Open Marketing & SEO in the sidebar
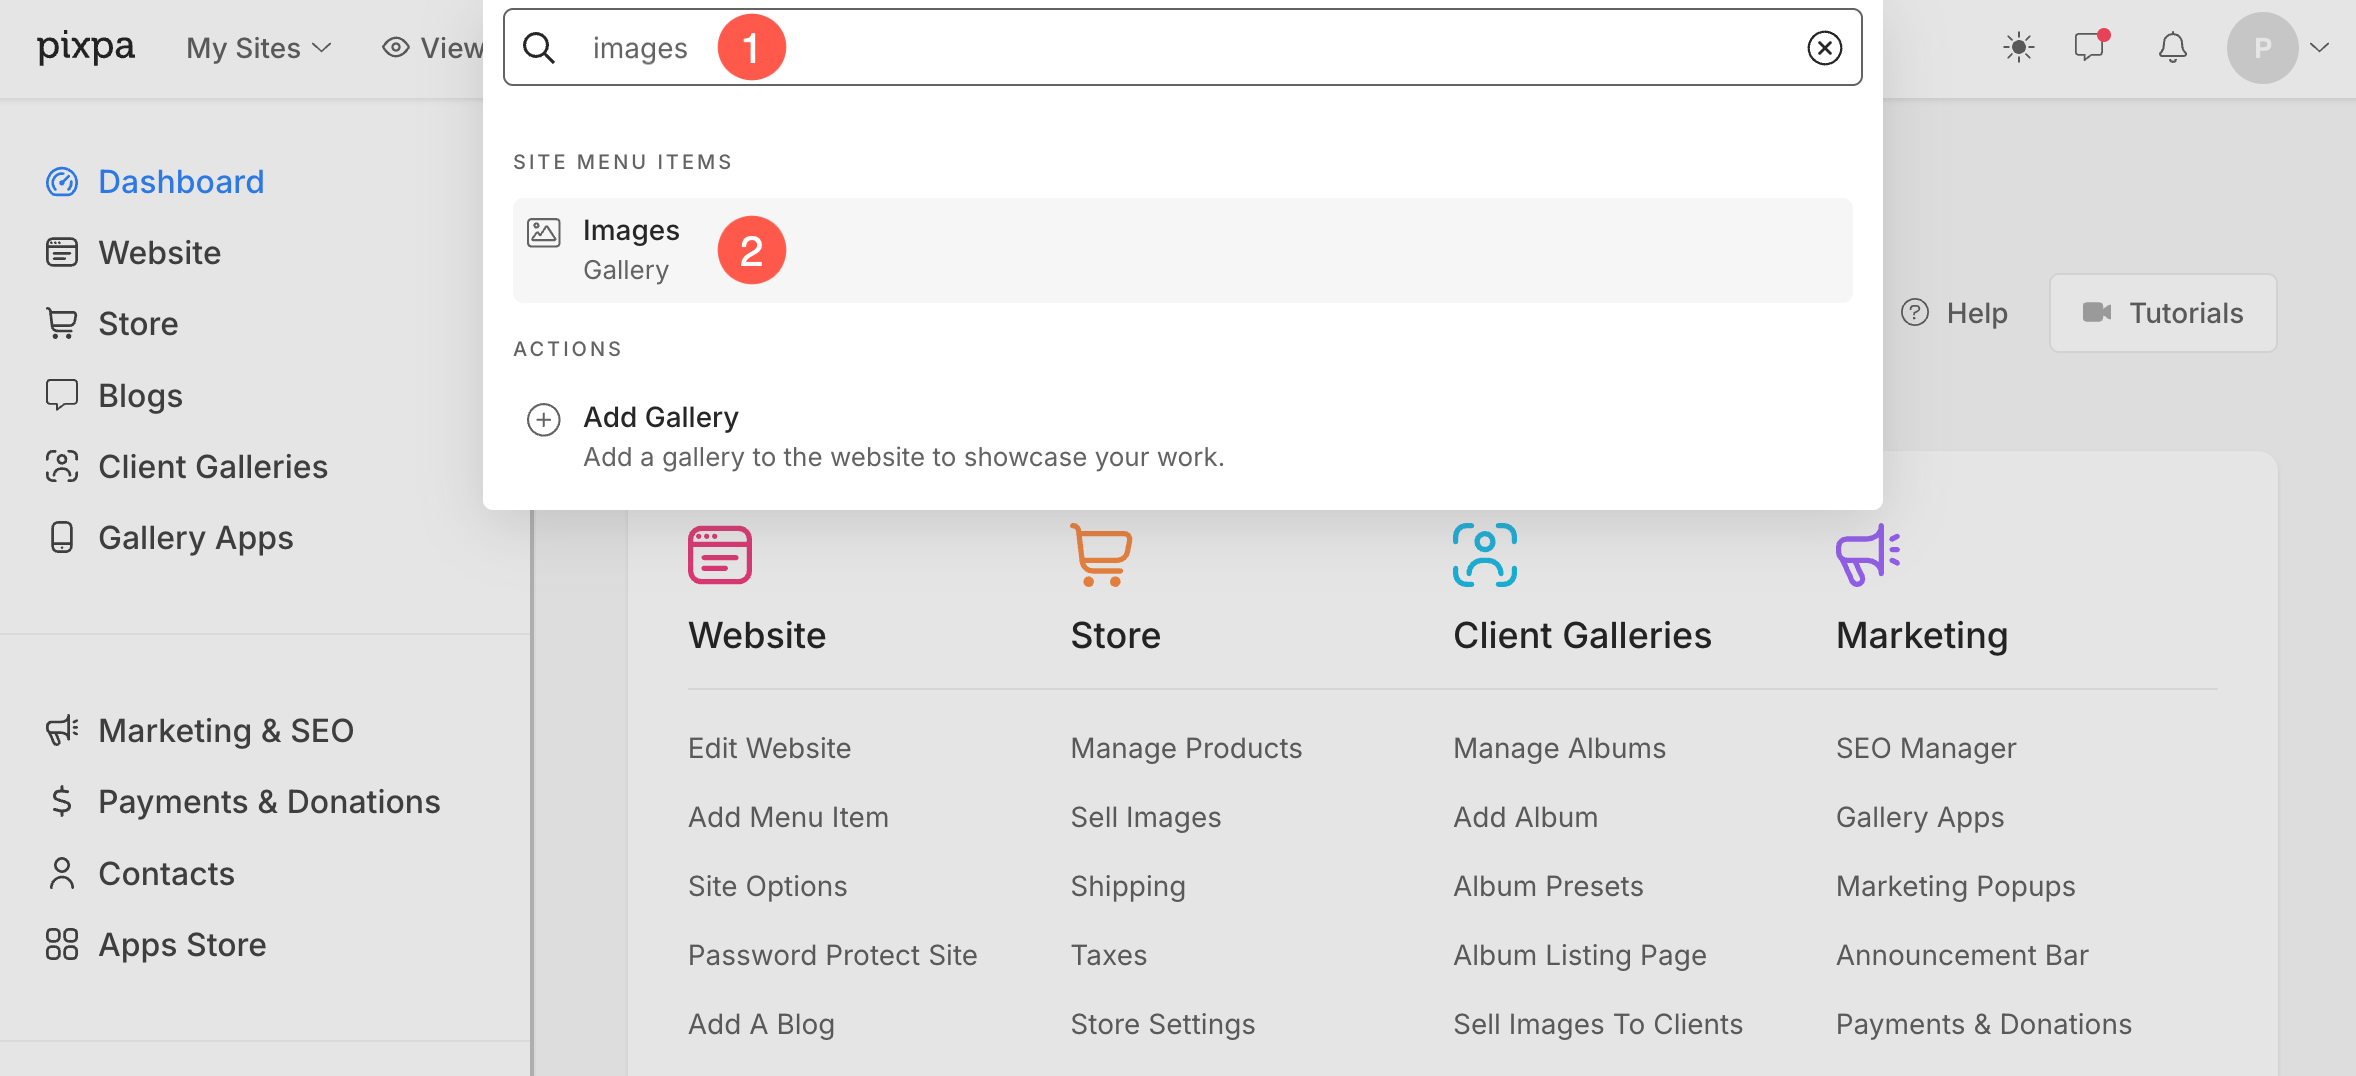Viewport: 2356px width, 1076px height. (226, 731)
